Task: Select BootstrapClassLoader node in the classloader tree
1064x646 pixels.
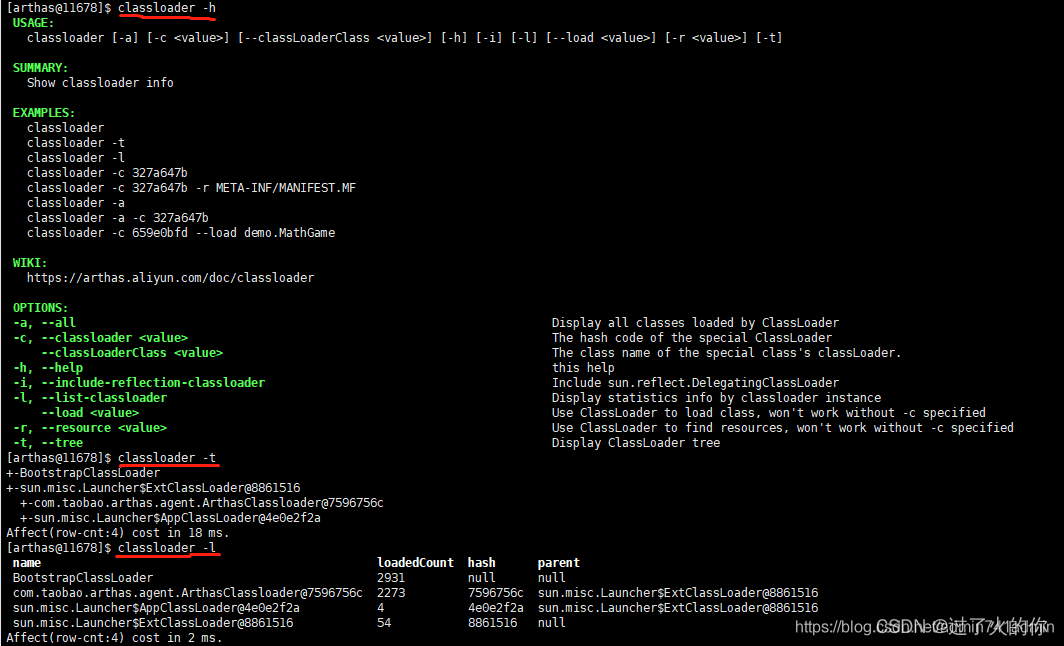Action: (x=86, y=473)
